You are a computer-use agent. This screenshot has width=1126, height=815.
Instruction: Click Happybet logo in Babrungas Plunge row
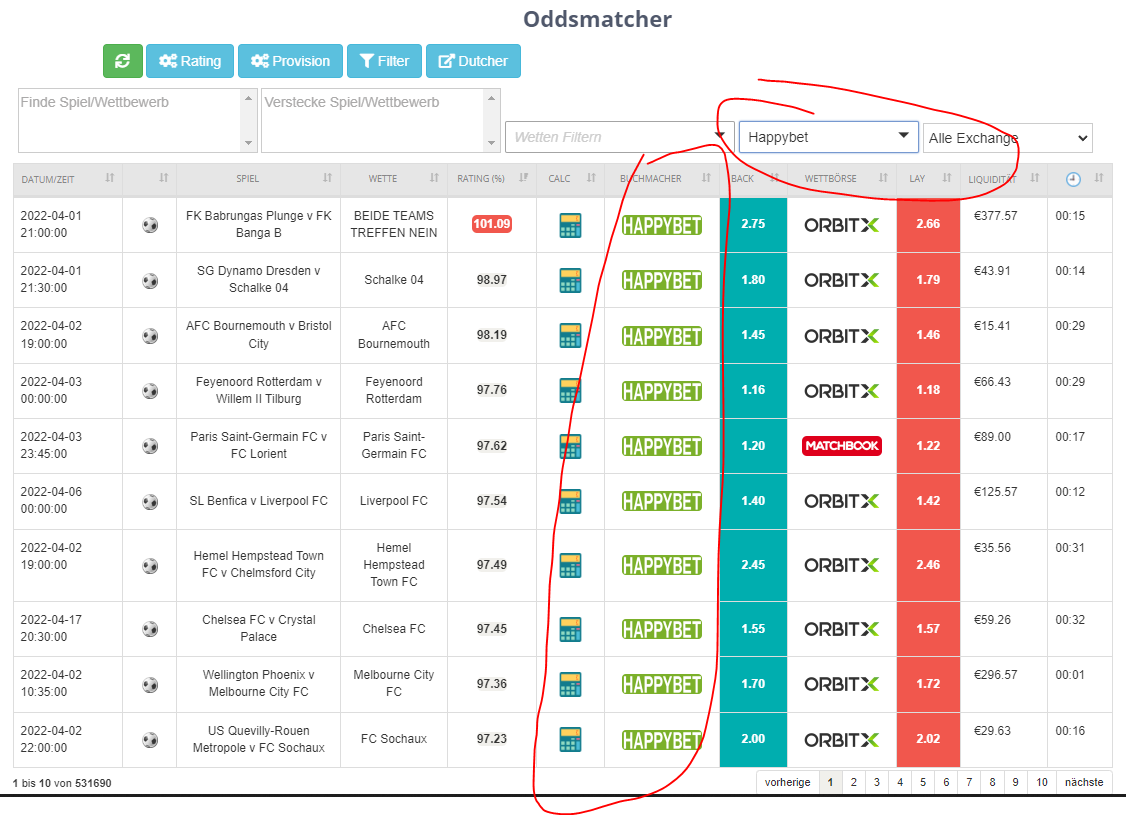coord(662,225)
